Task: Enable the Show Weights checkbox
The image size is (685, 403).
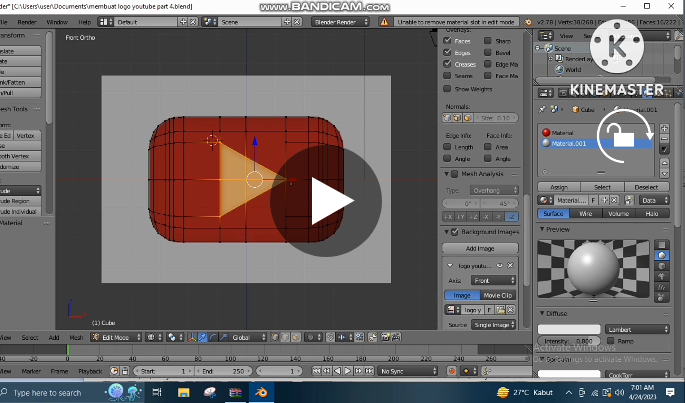Action: [447, 89]
